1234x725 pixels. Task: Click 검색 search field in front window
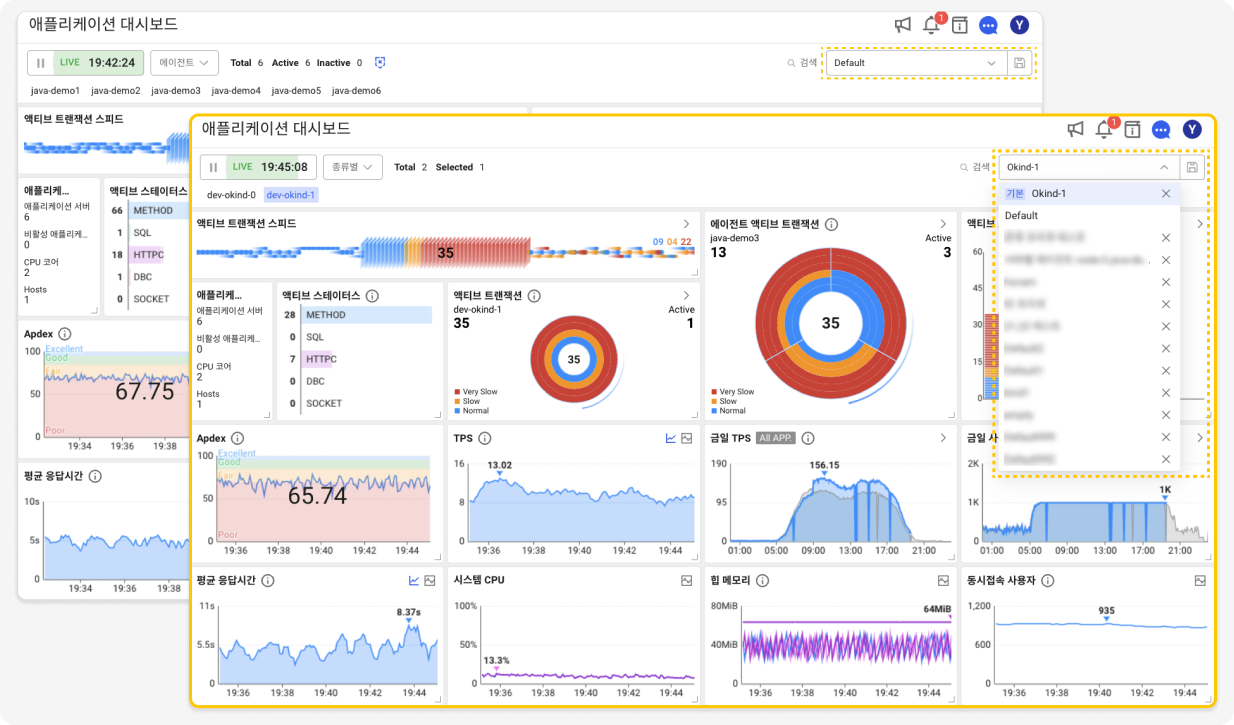(x=974, y=167)
